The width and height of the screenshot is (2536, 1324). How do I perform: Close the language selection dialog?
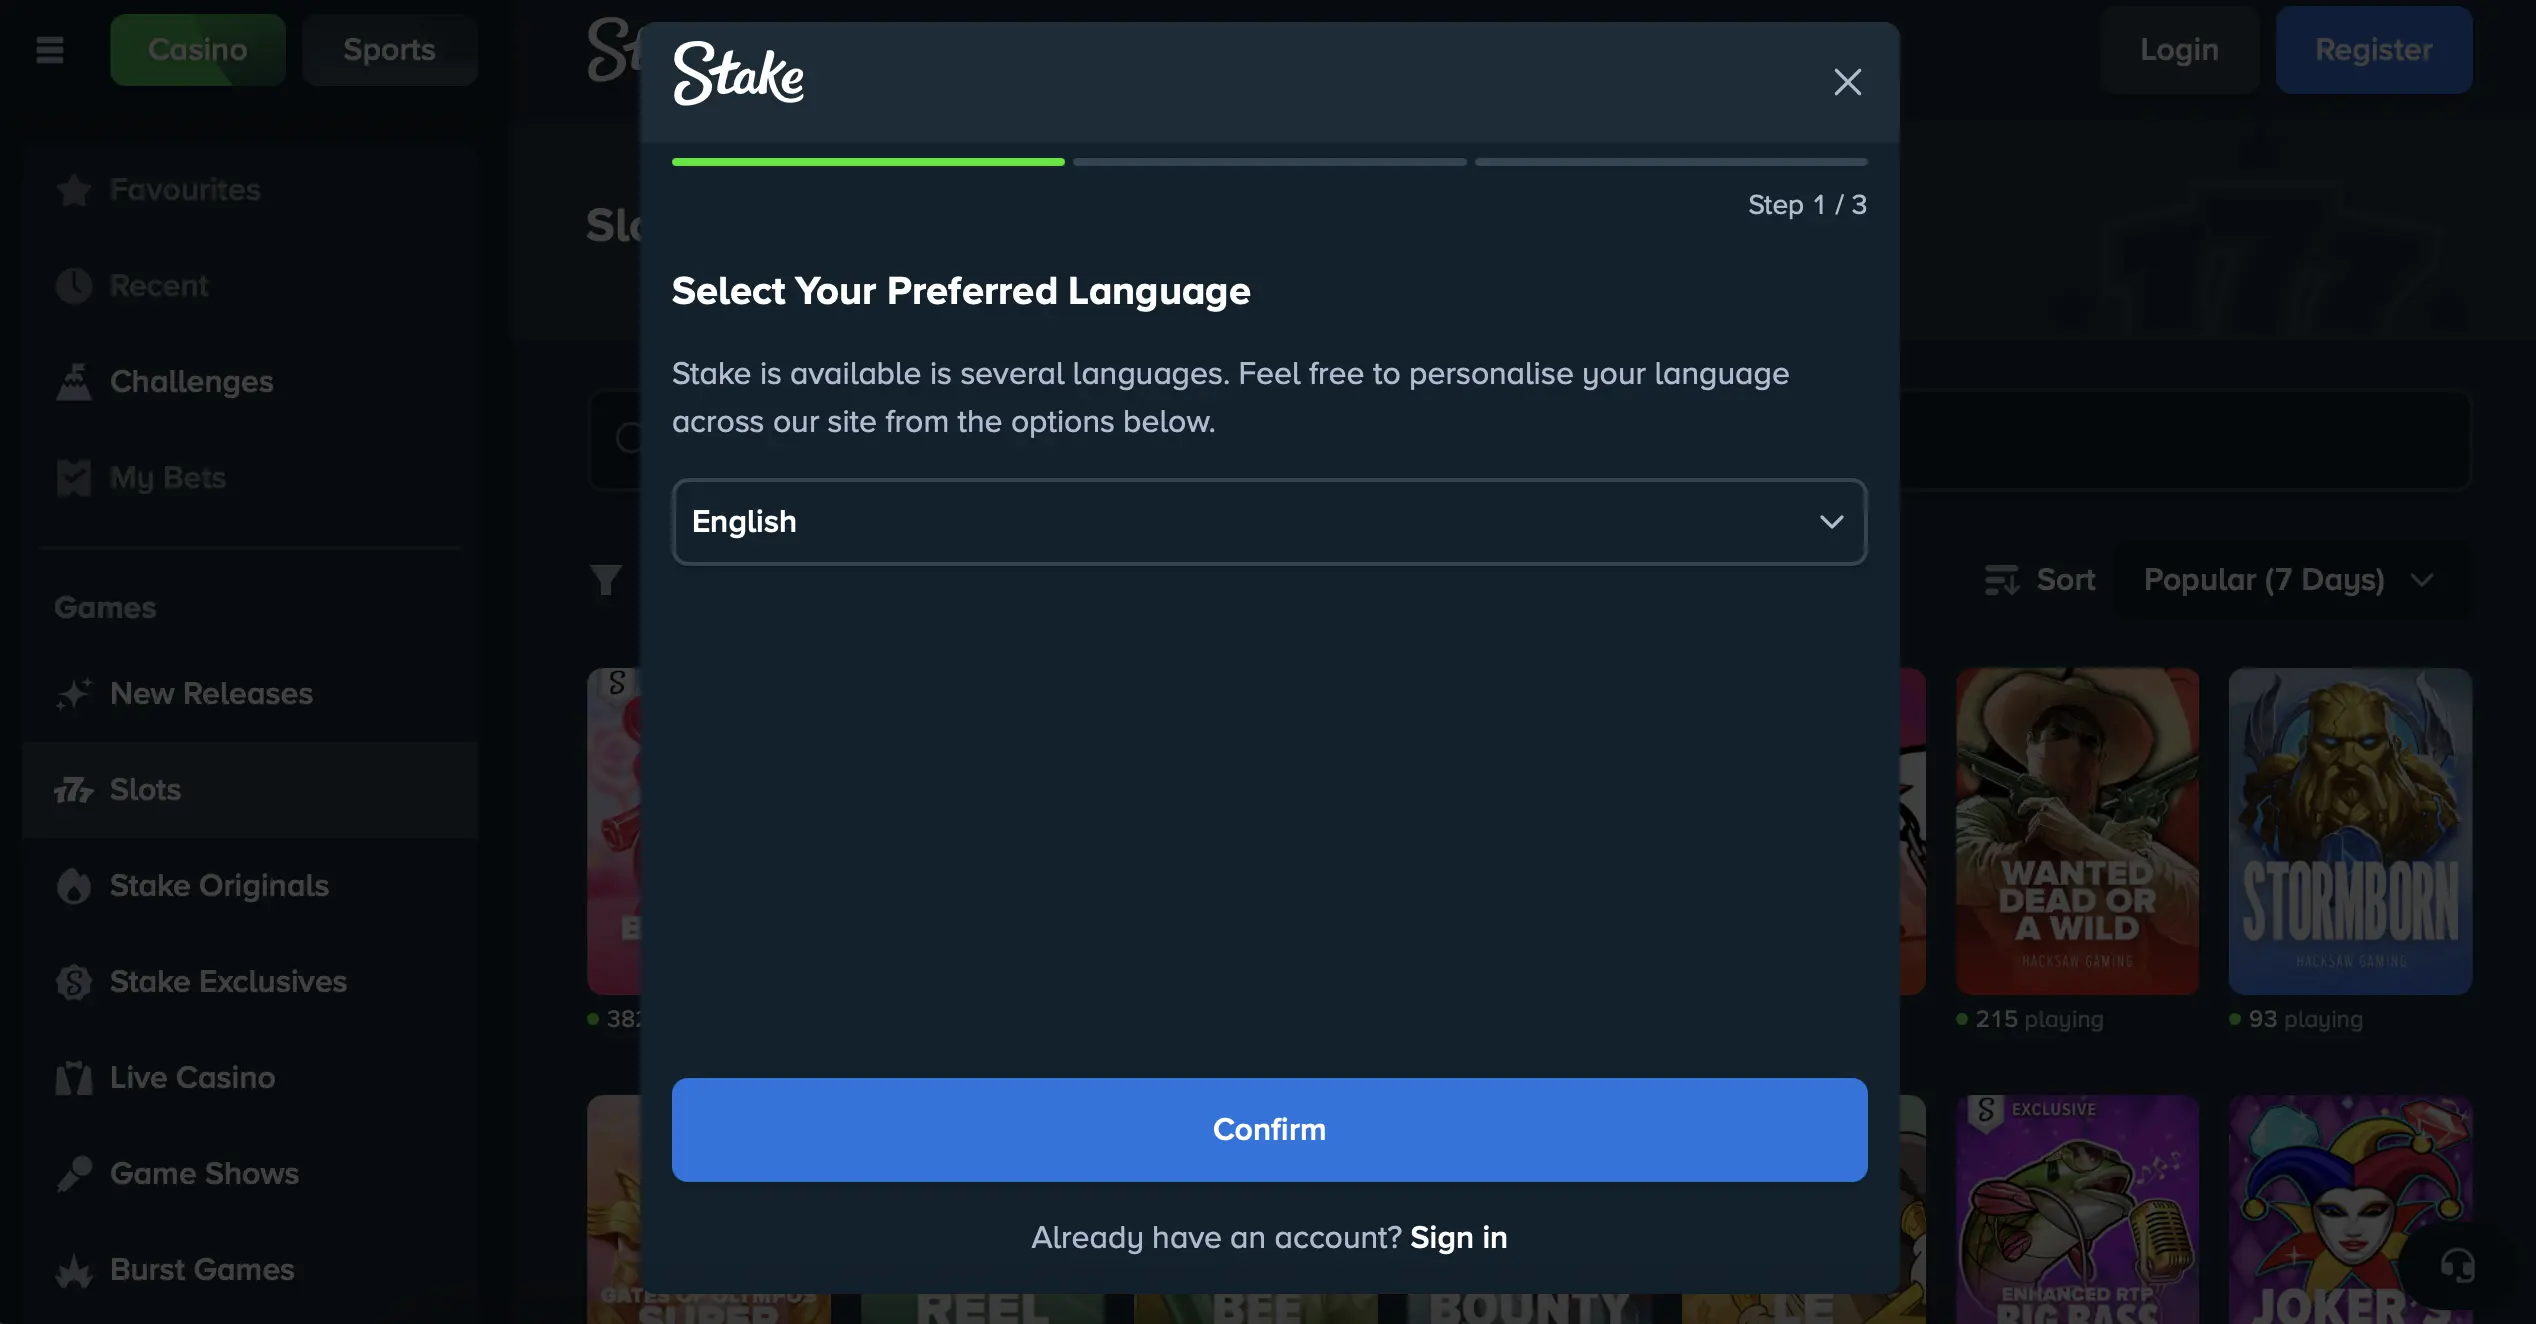pyautogui.click(x=1847, y=82)
